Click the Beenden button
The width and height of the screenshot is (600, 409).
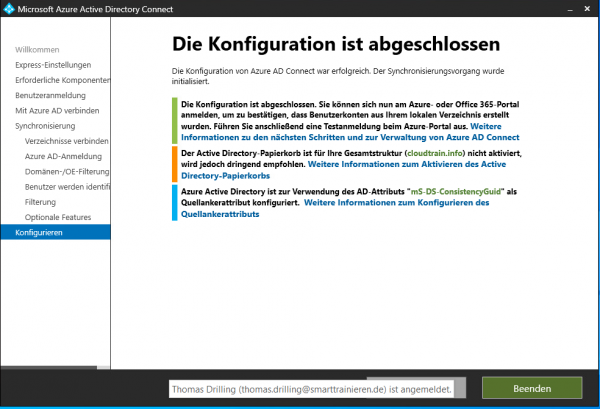(531, 388)
